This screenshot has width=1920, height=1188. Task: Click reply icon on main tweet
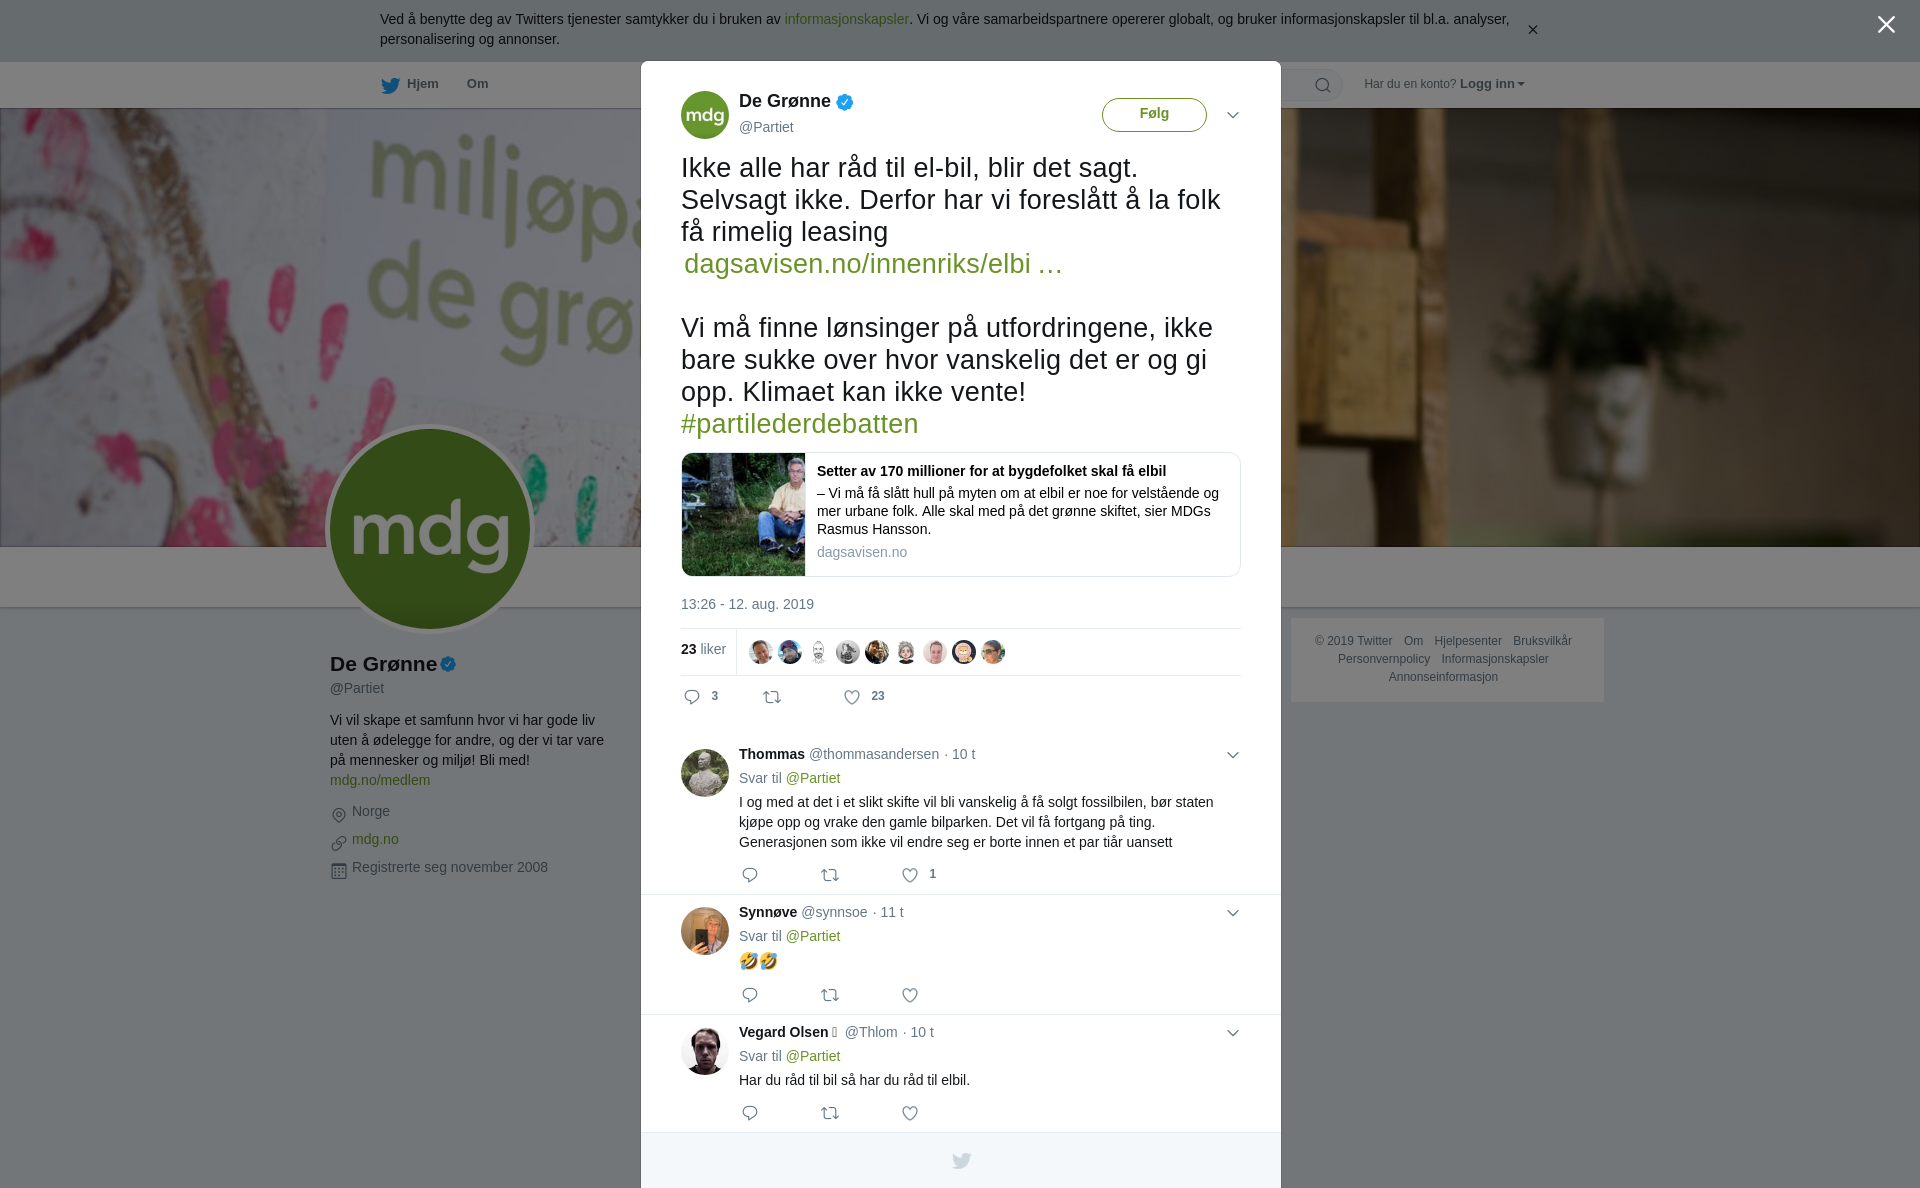(692, 697)
